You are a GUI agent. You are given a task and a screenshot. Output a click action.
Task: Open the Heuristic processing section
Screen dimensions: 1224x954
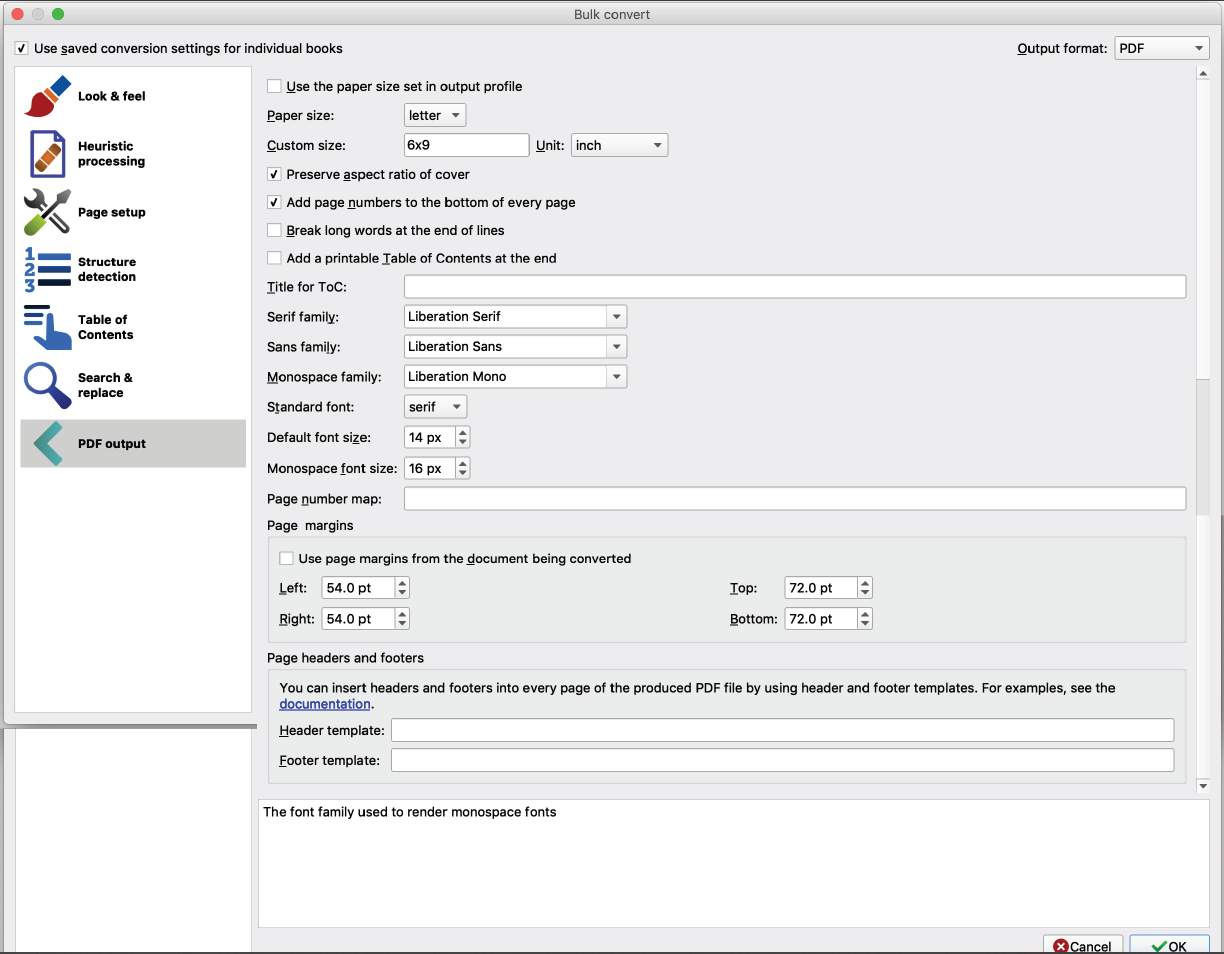click(x=46, y=153)
